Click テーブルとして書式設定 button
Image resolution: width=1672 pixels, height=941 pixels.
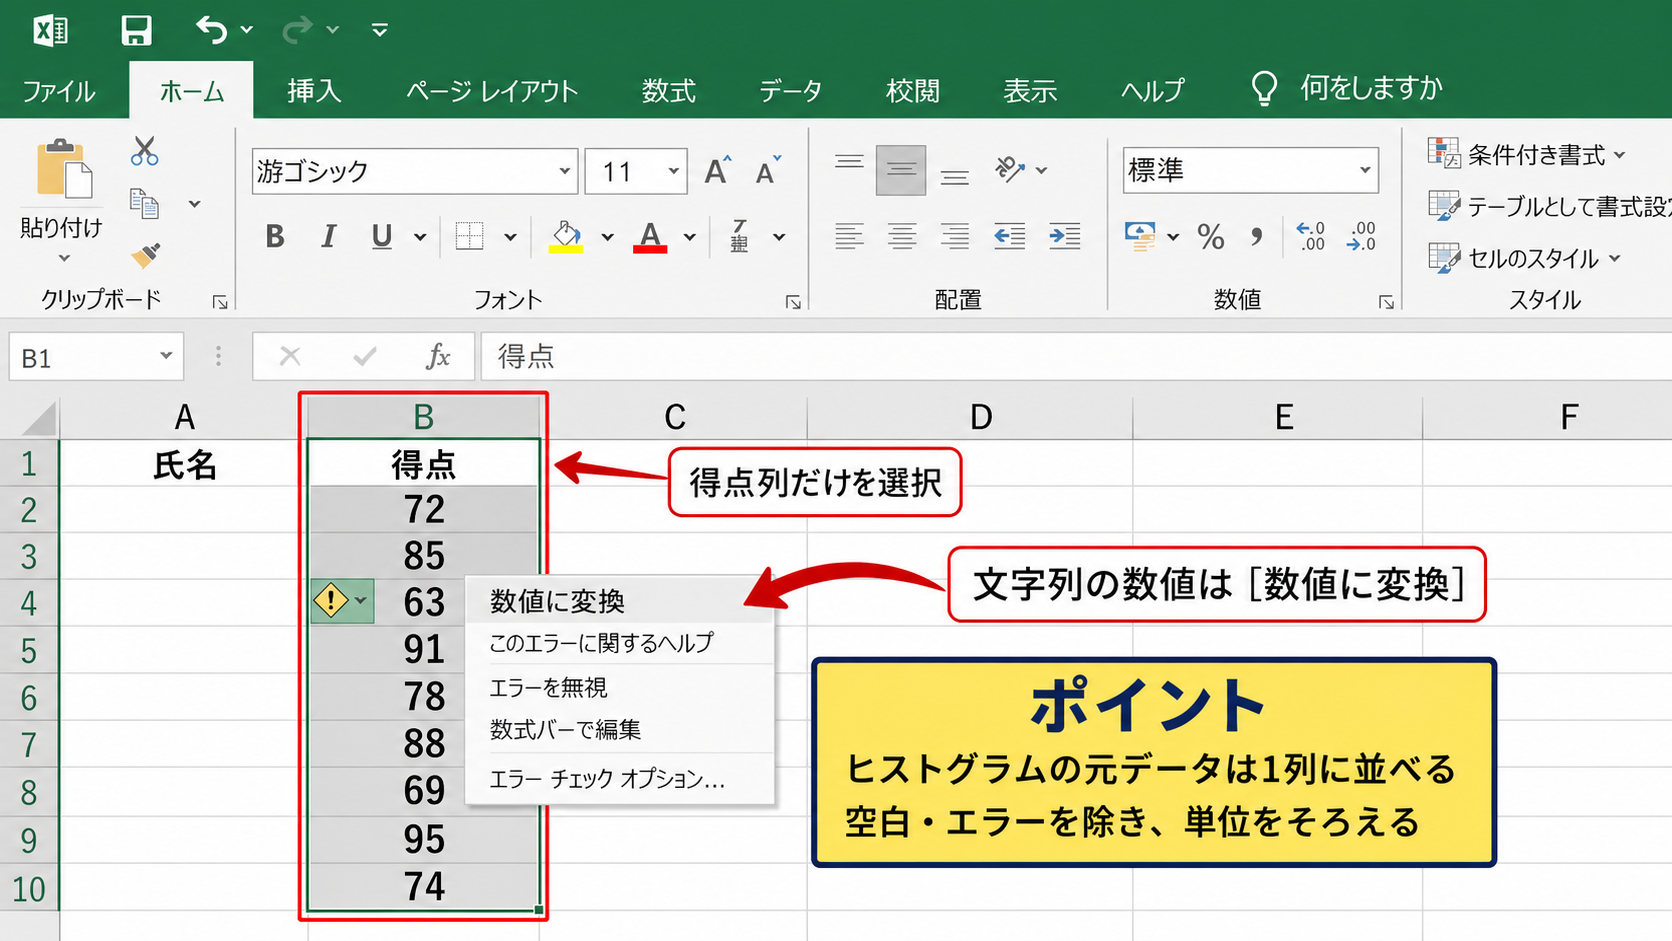click(x=1549, y=206)
